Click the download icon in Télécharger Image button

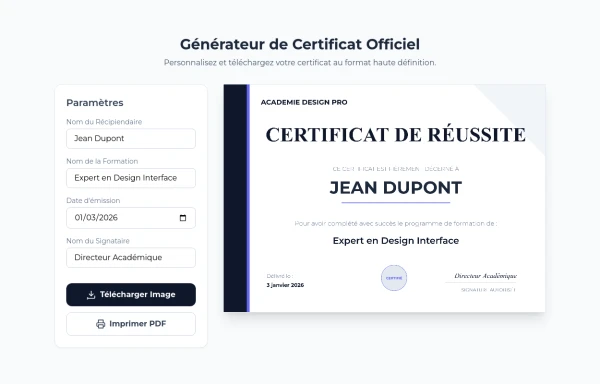91,295
